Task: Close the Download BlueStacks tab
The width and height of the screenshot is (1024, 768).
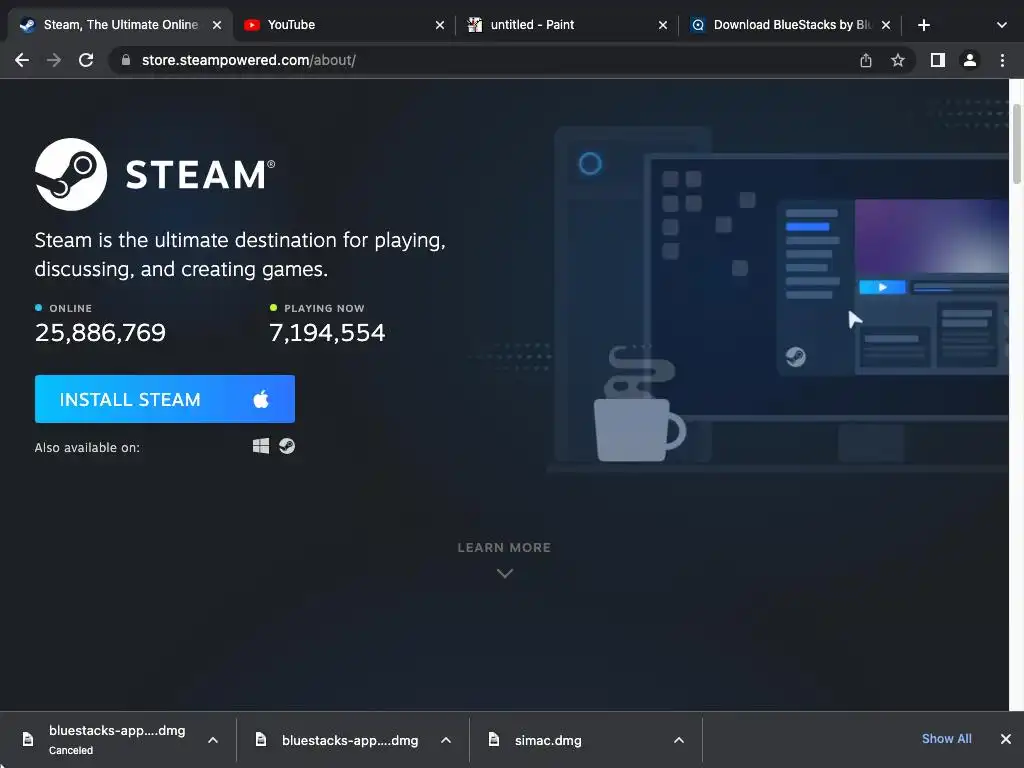Action: point(886,25)
